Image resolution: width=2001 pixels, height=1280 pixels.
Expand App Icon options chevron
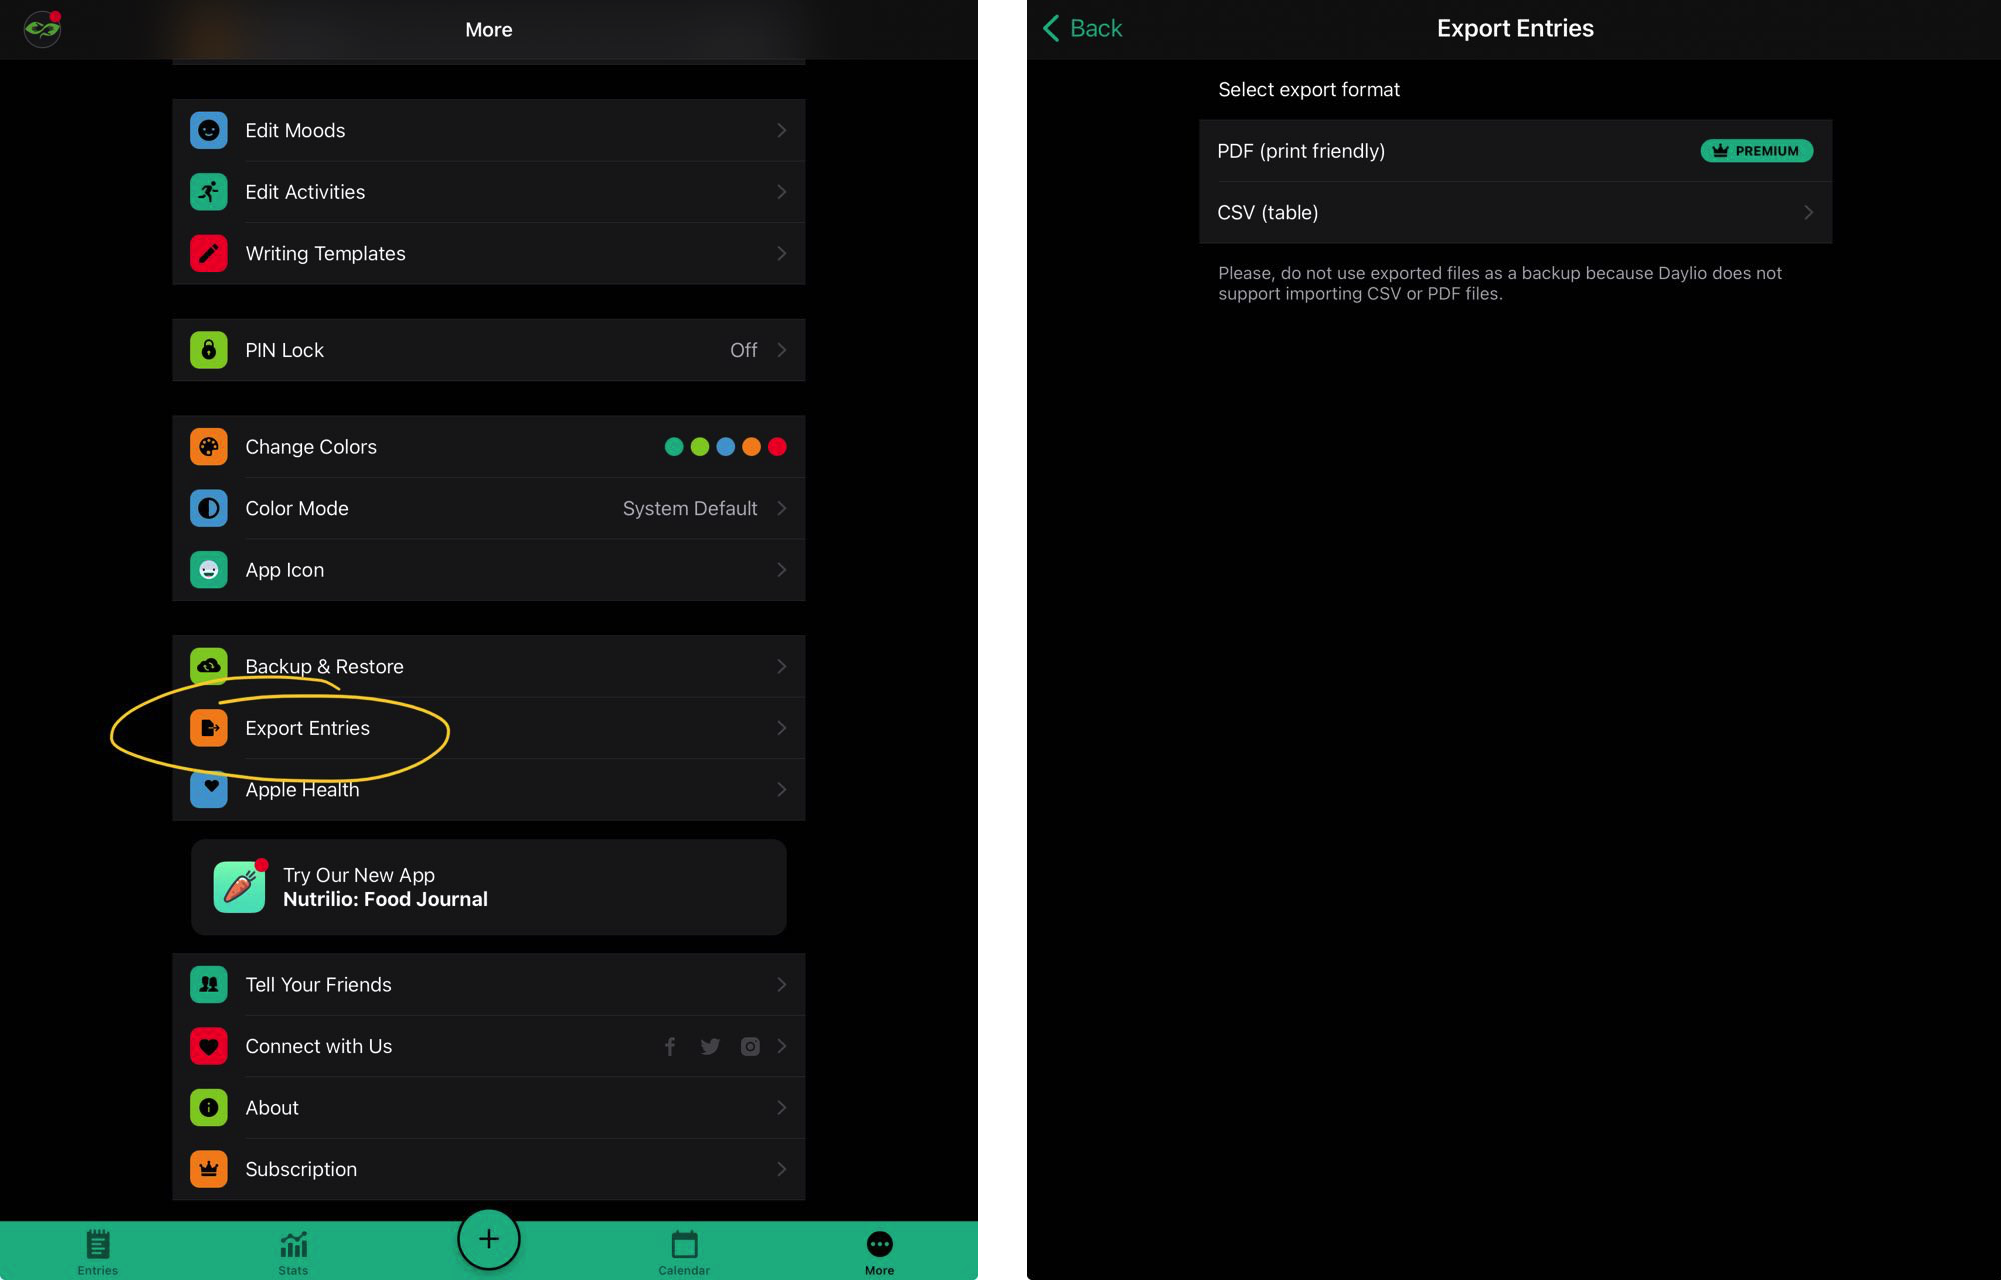click(x=780, y=570)
